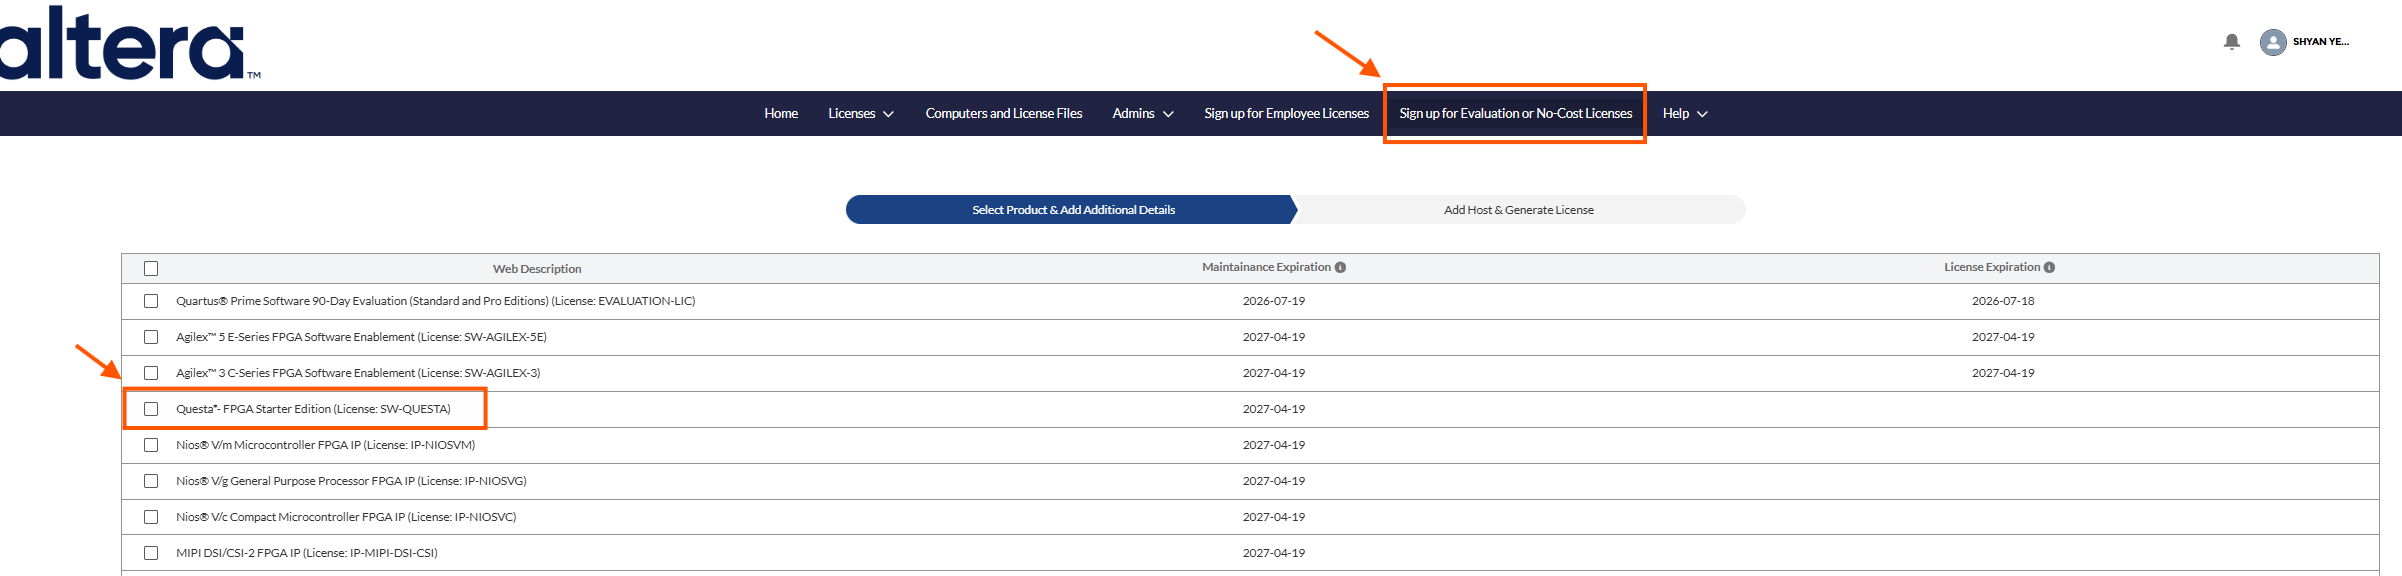Select the MIPI DSI/CSI-2 FPGA IP checkbox
Image resolution: width=2402 pixels, height=576 pixels.
pyautogui.click(x=151, y=553)
